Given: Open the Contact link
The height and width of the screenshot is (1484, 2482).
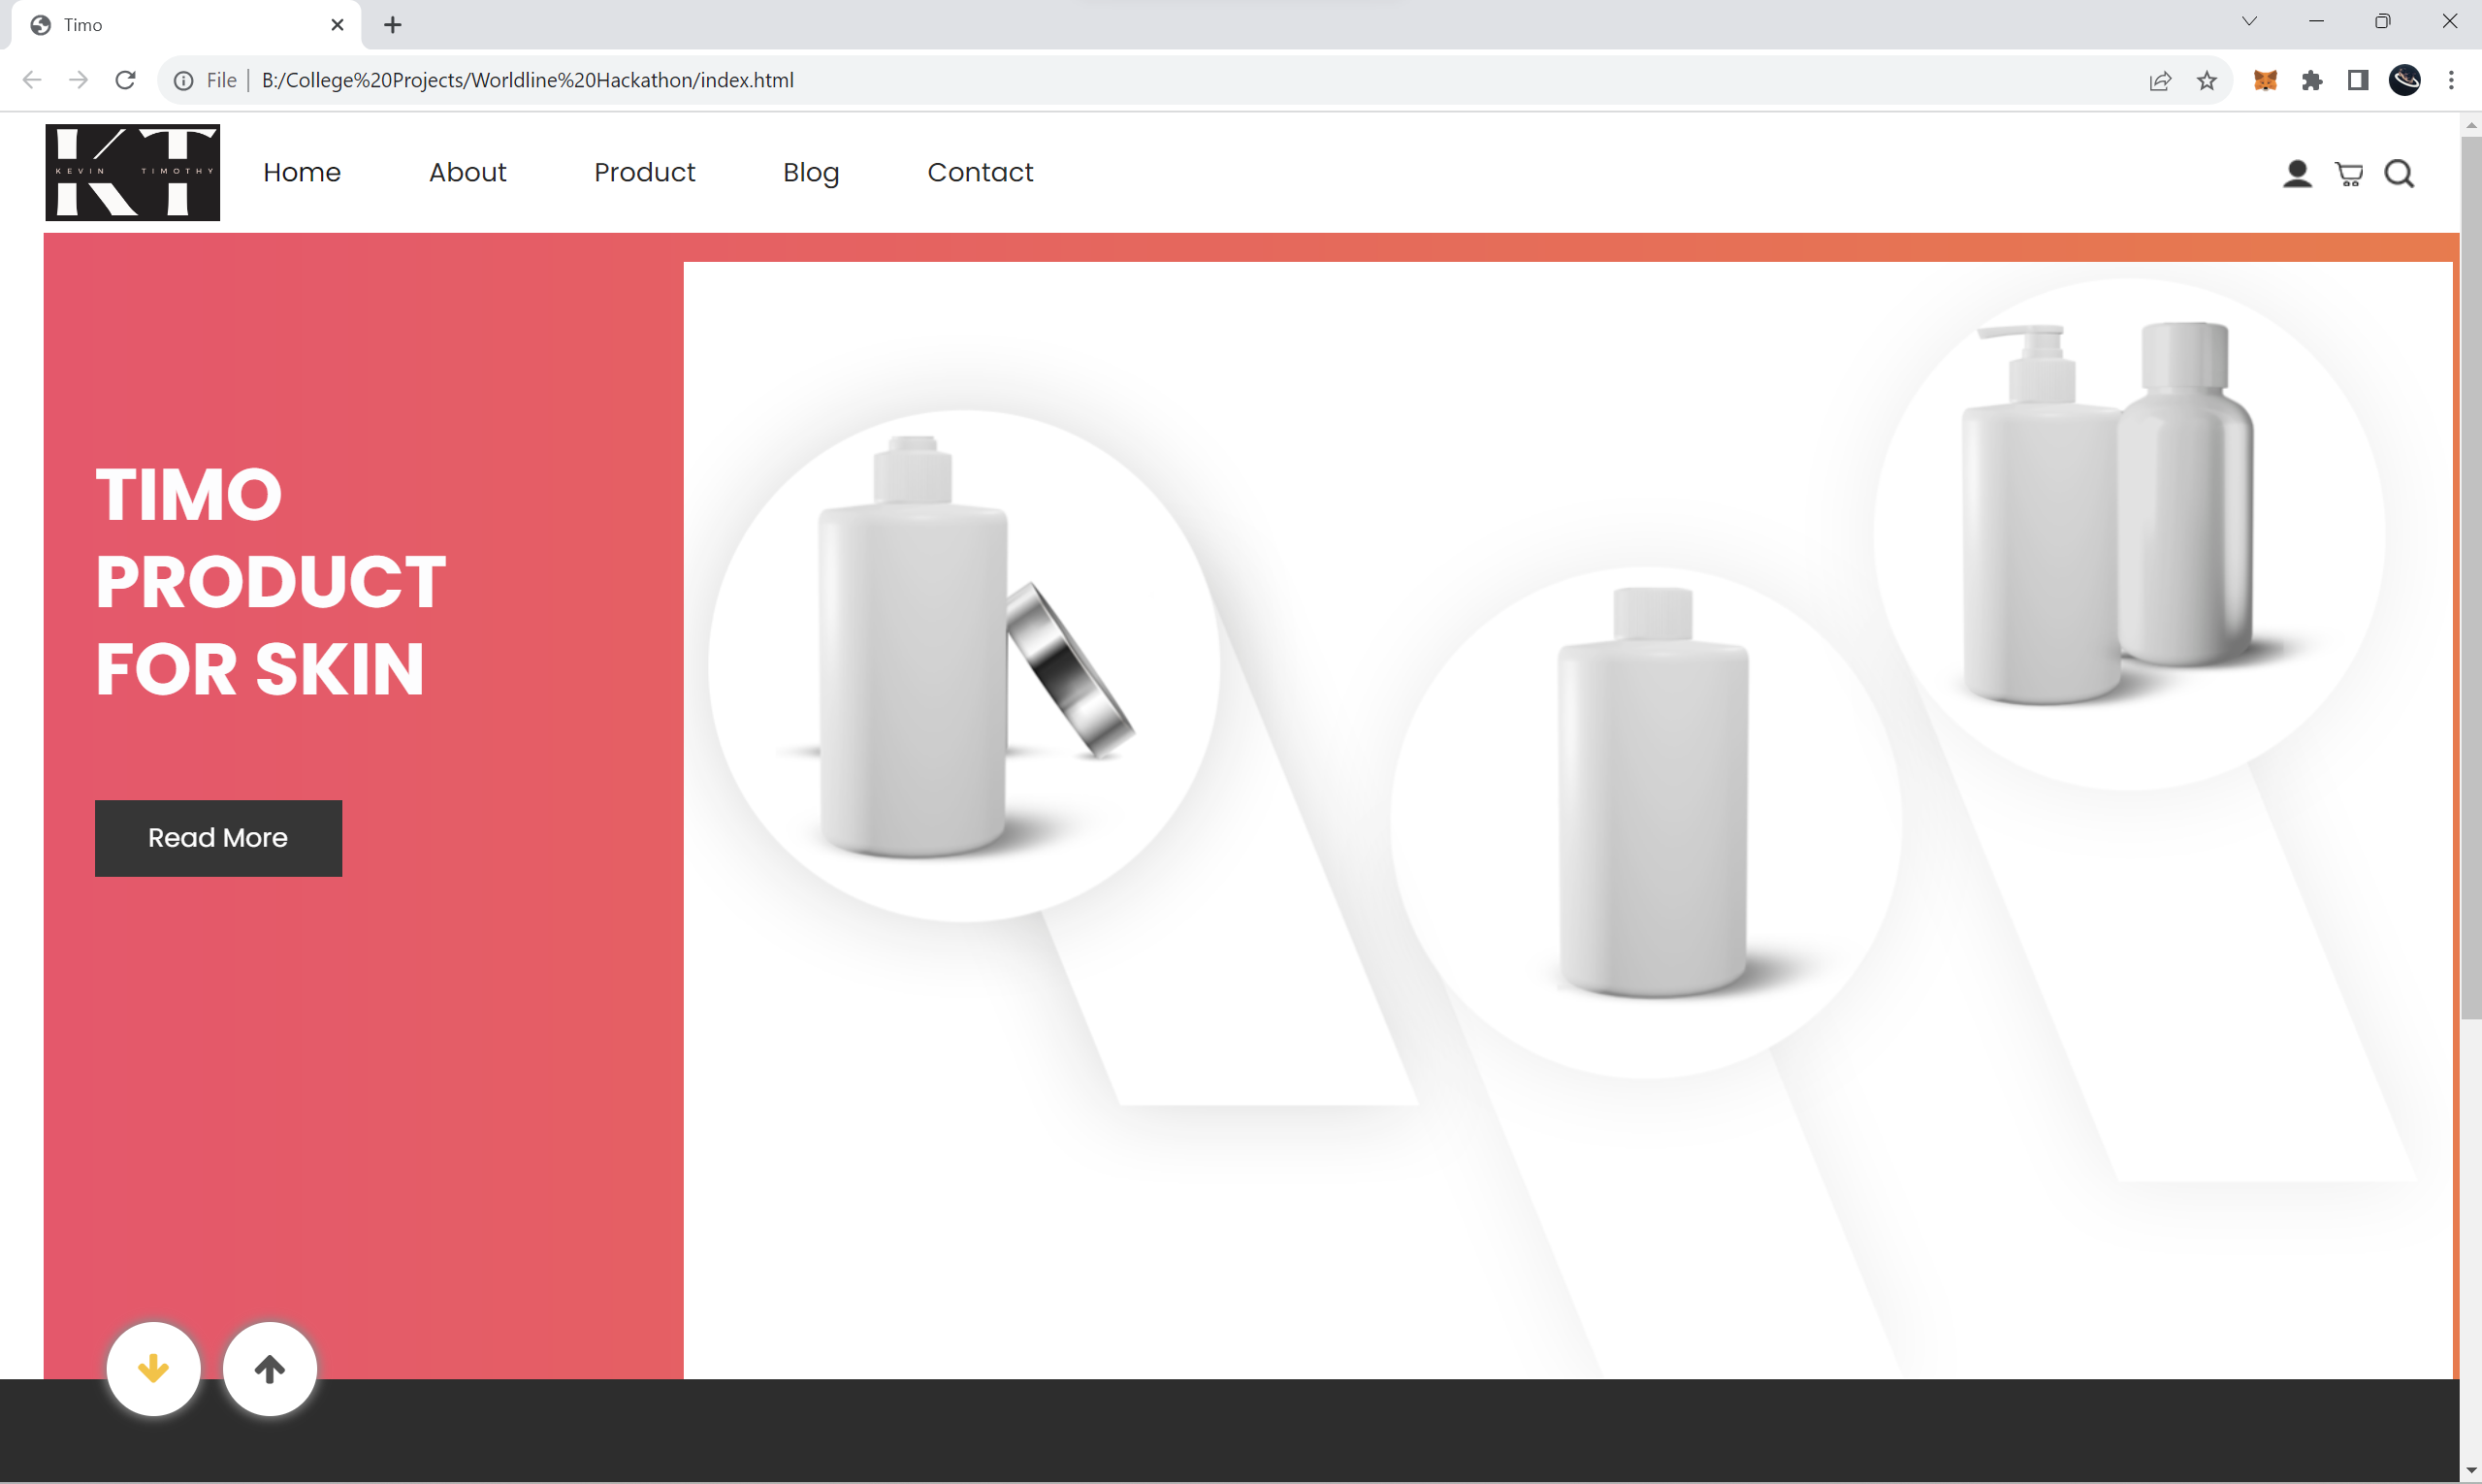Looking at the screenshot, I should click(x=979, y=172).
